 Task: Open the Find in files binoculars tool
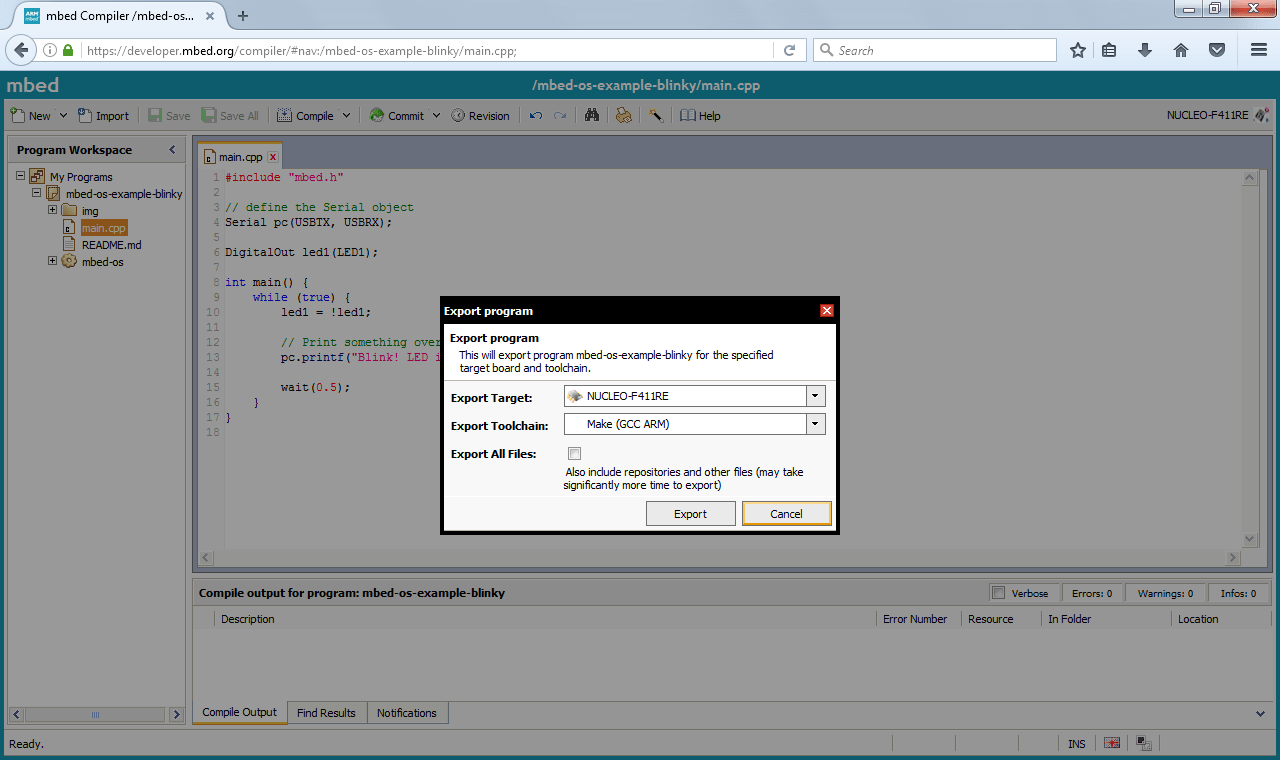[591, 115]
